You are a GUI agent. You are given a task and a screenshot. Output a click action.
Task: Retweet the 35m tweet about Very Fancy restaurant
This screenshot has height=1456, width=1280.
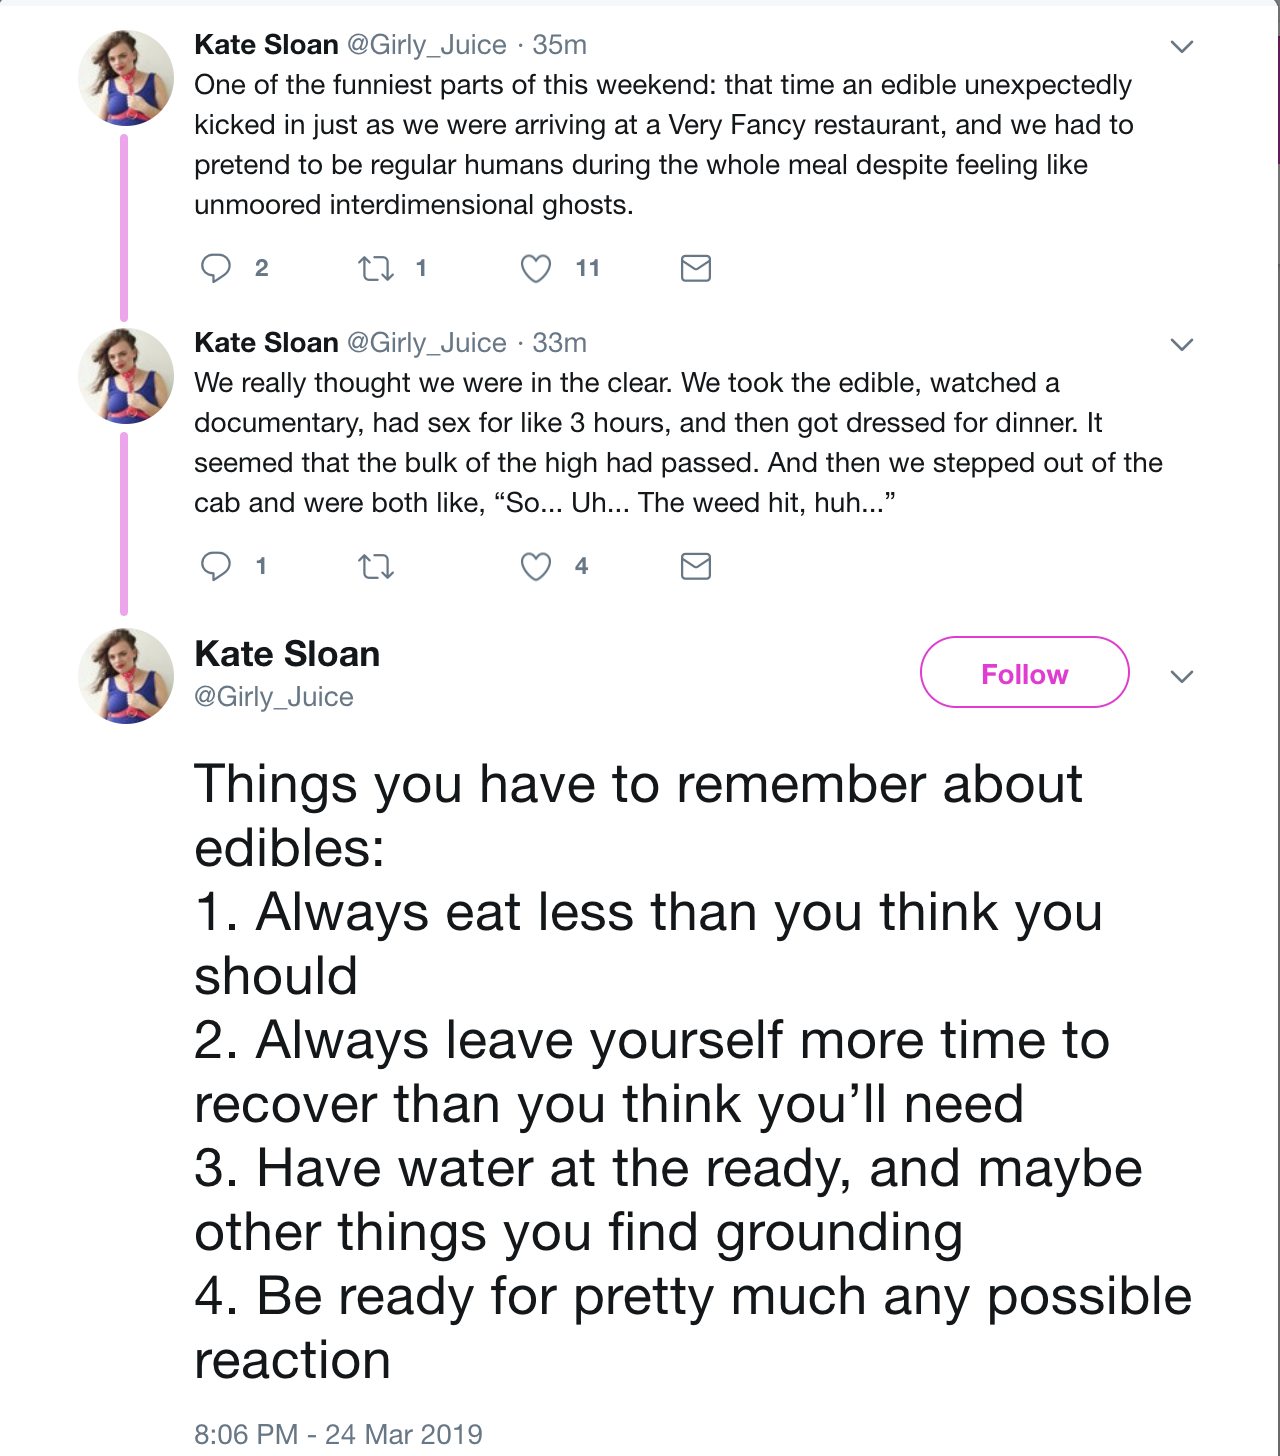376,268
